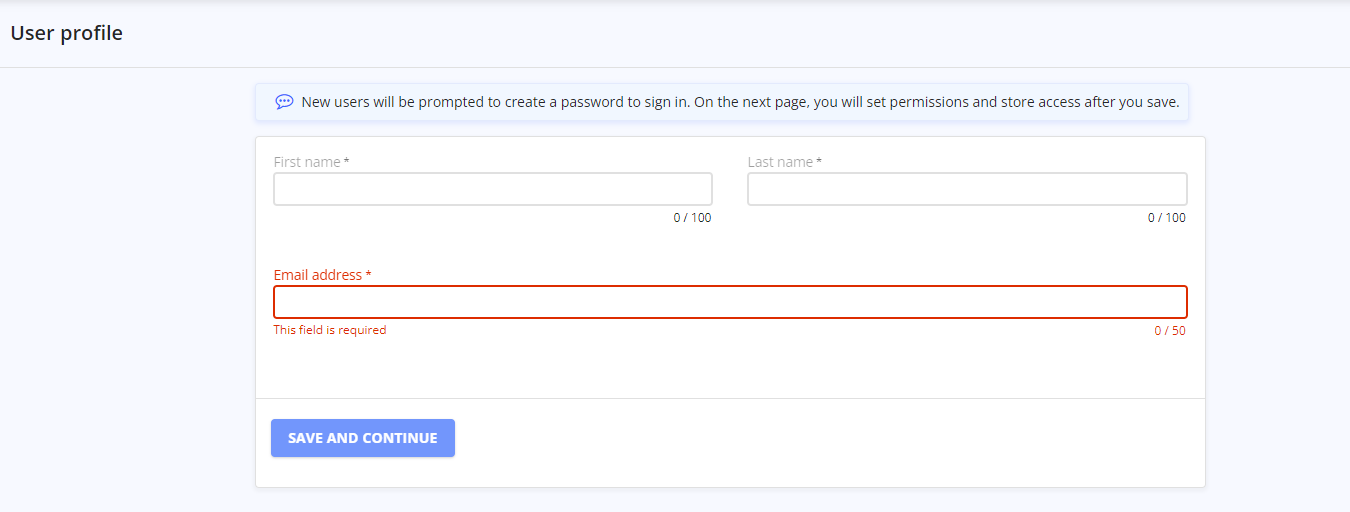This screenshot has height=512, width=1350.
Task: Click the 'This field is required' error message
Action: coord(330,330)
